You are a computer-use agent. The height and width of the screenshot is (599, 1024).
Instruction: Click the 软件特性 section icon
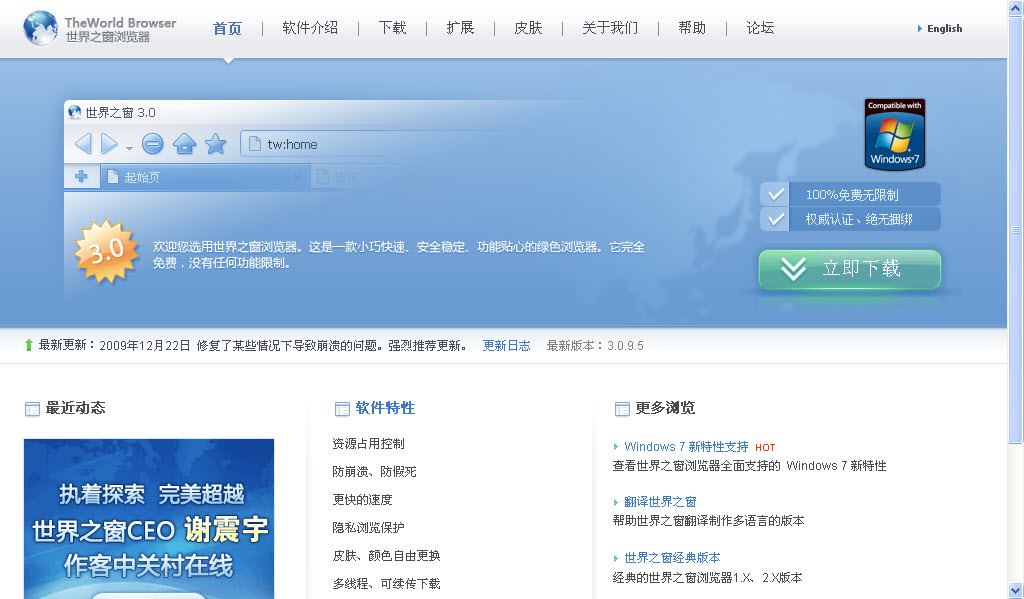[342, 409]
